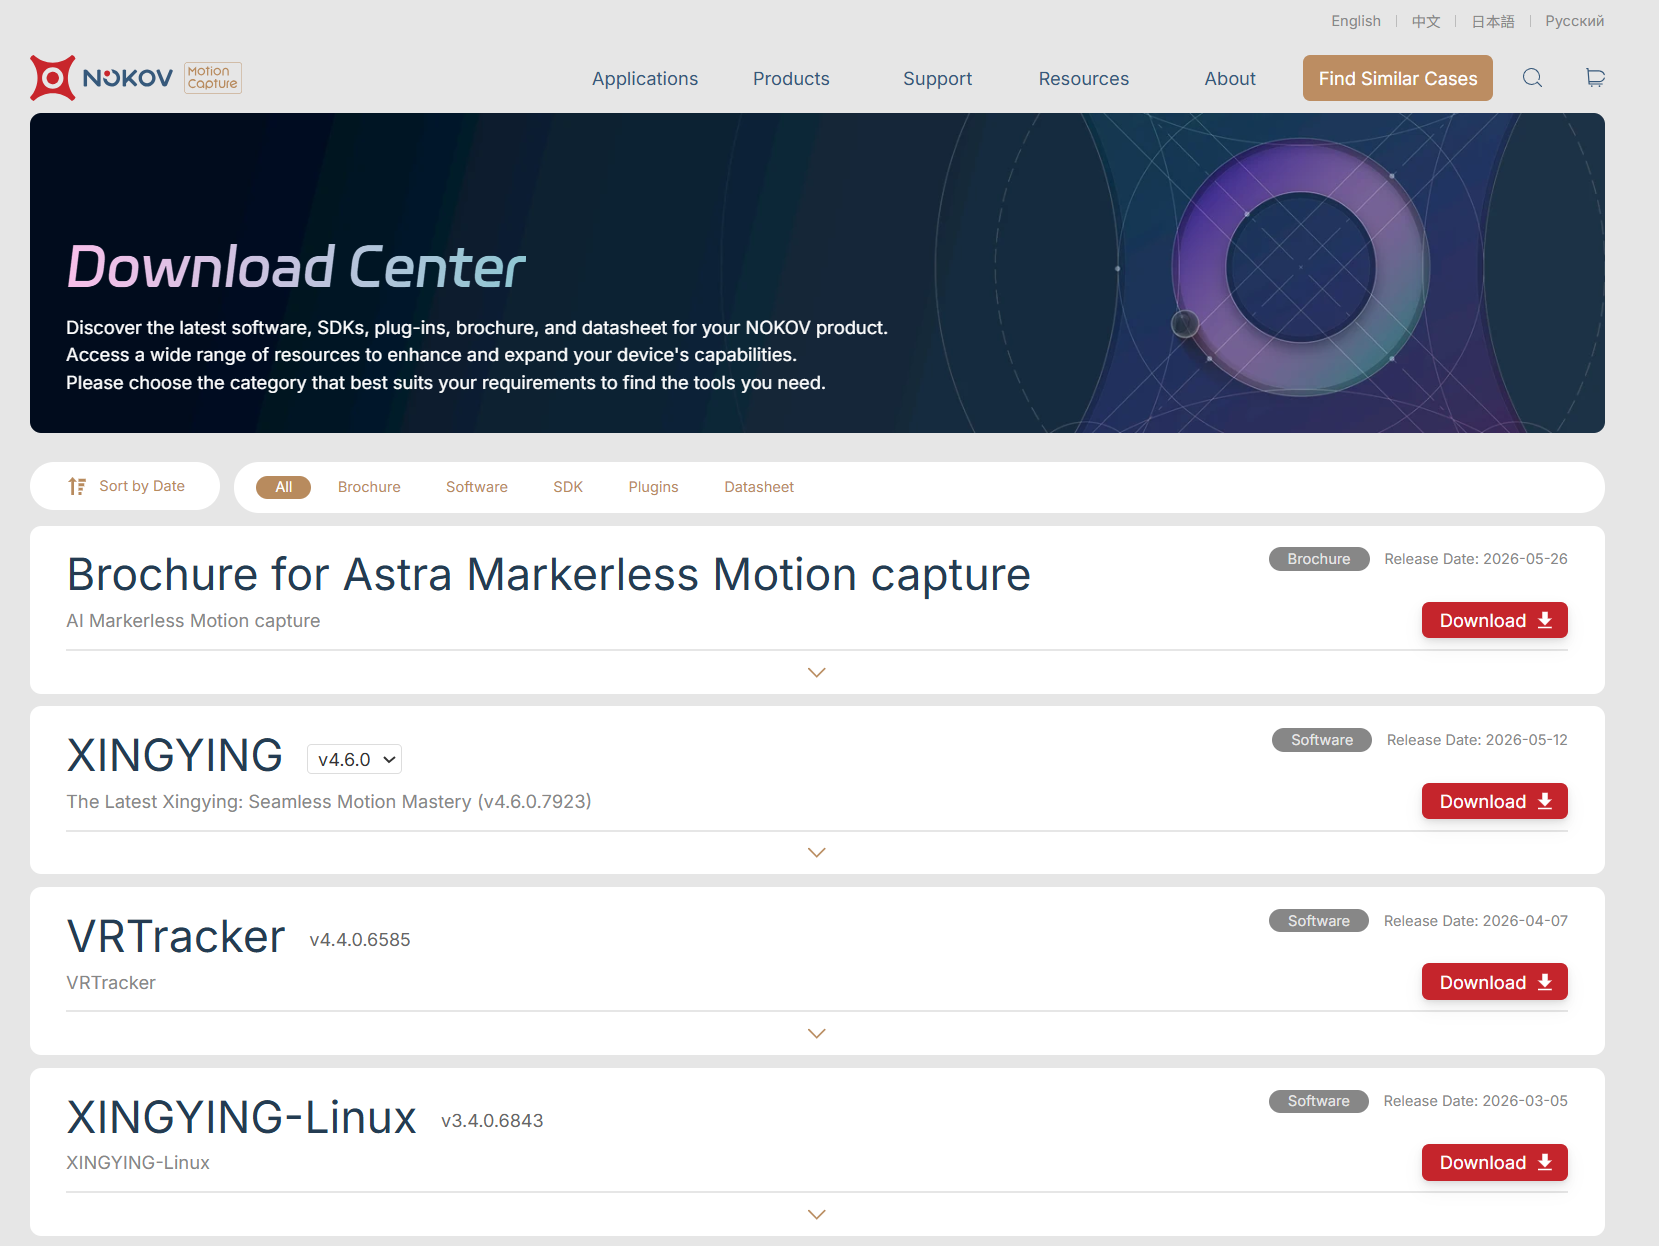
Task: Switch language to English
Action: pos(1355,21)
